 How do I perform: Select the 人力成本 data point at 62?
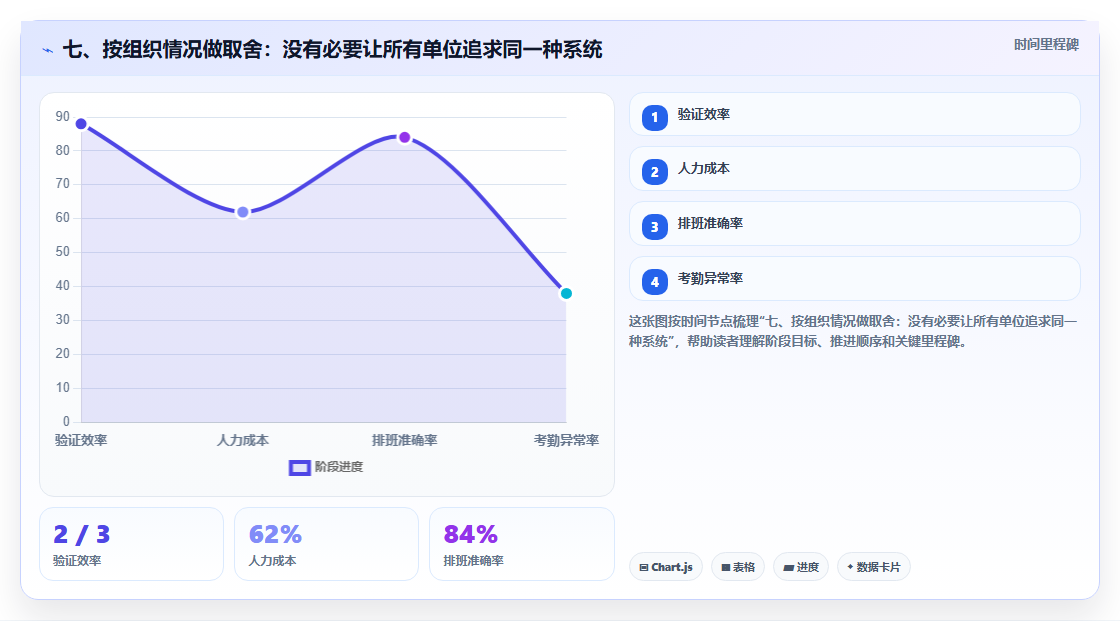pyautogui.click(x=243, y=212)
